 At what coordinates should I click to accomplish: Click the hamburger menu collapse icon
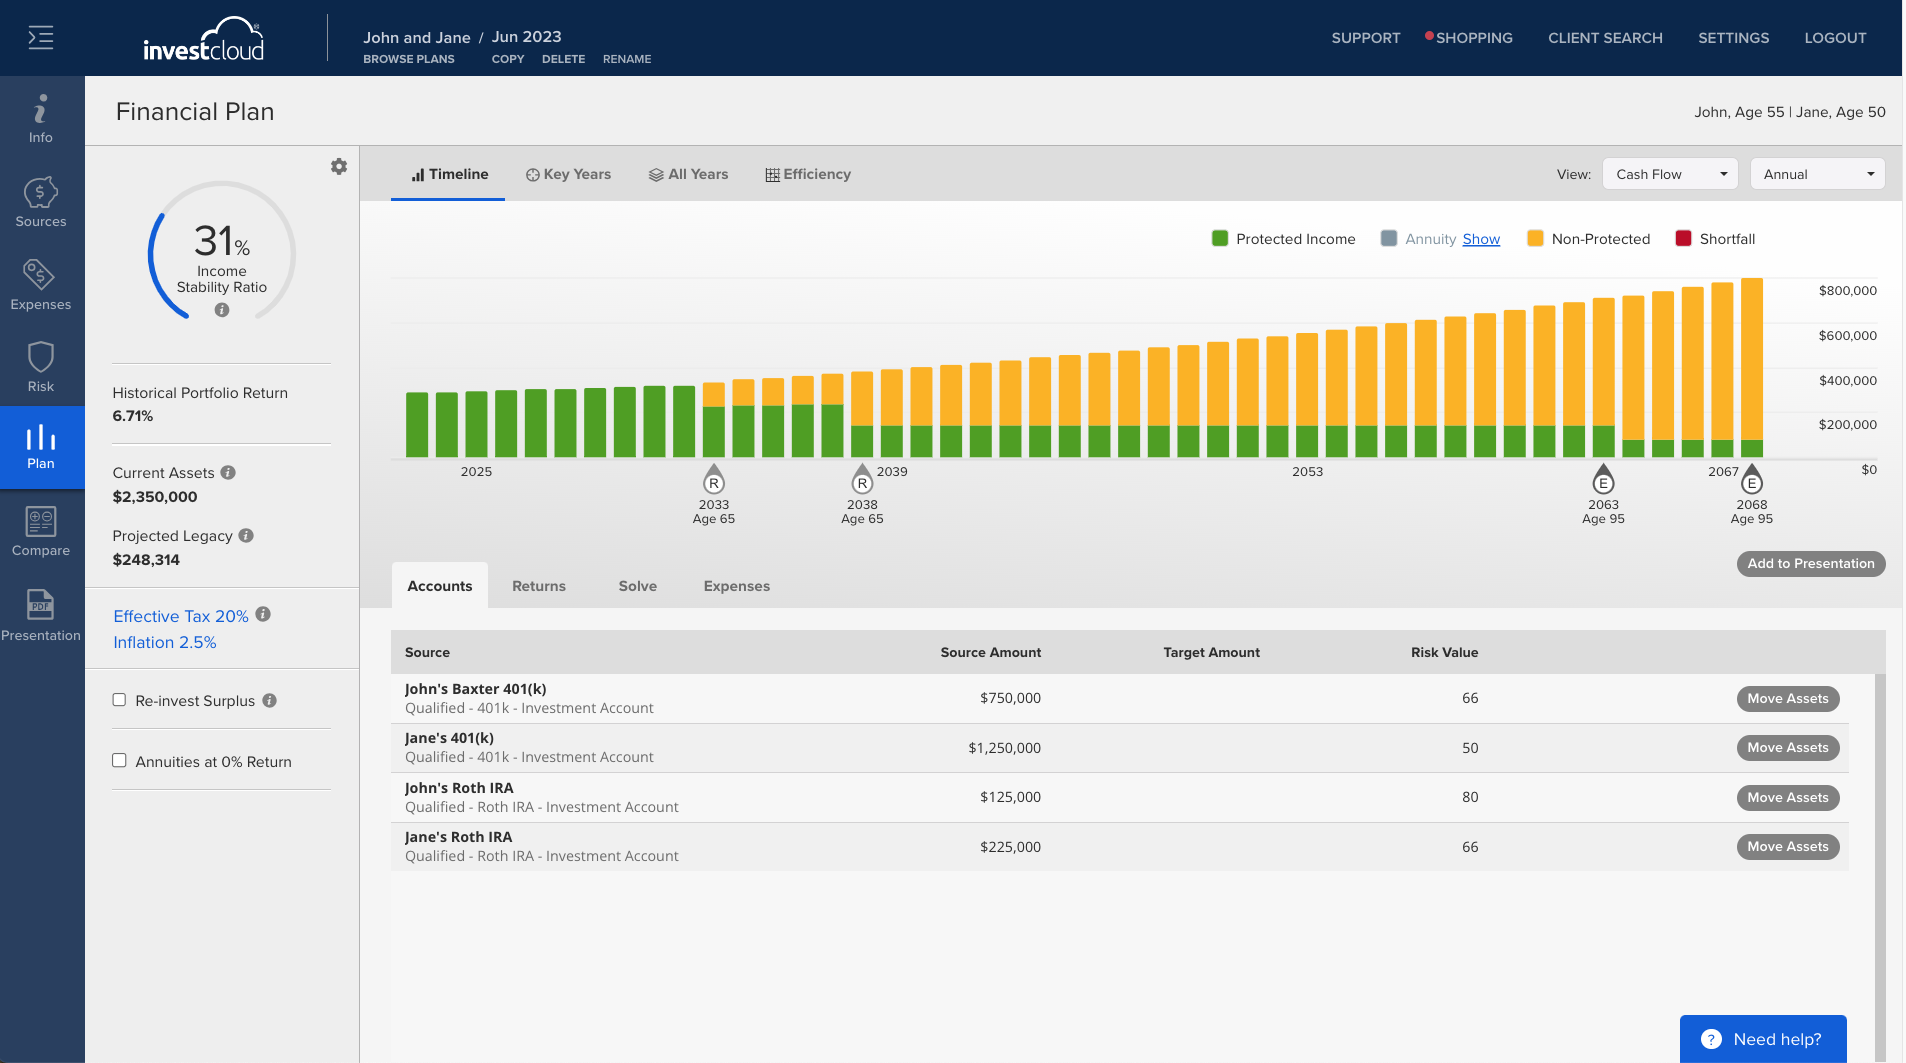click(41, 38)
